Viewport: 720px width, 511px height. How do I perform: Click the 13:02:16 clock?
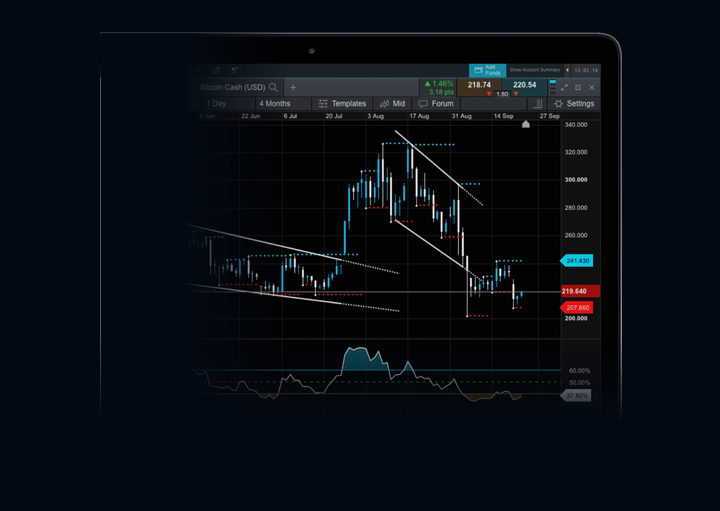[x=586, y=70]
